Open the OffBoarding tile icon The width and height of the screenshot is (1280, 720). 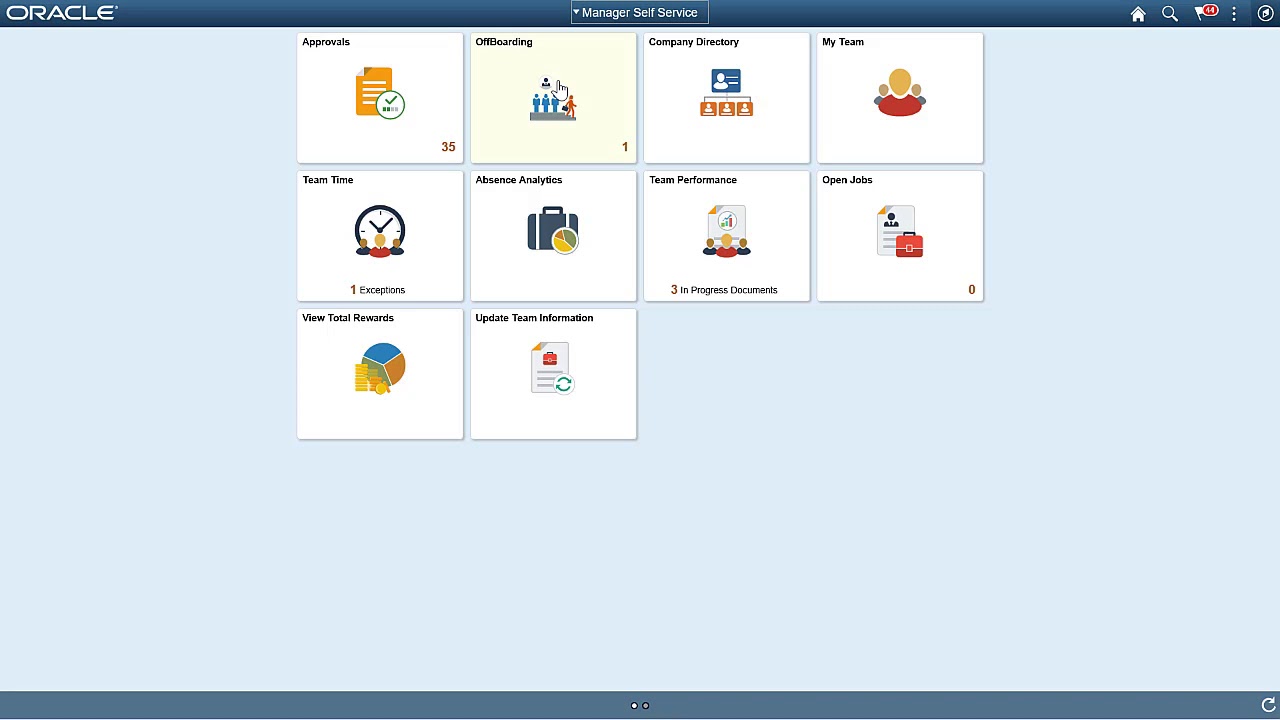pyautogui.click(x=553, y=98)
